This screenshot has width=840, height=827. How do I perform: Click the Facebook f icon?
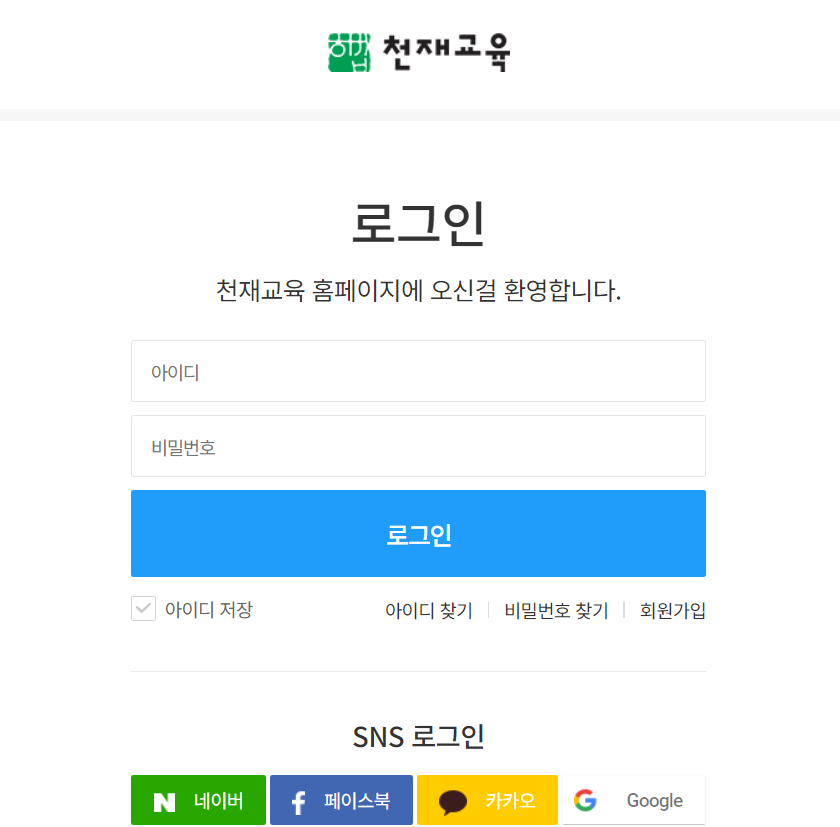296,800
